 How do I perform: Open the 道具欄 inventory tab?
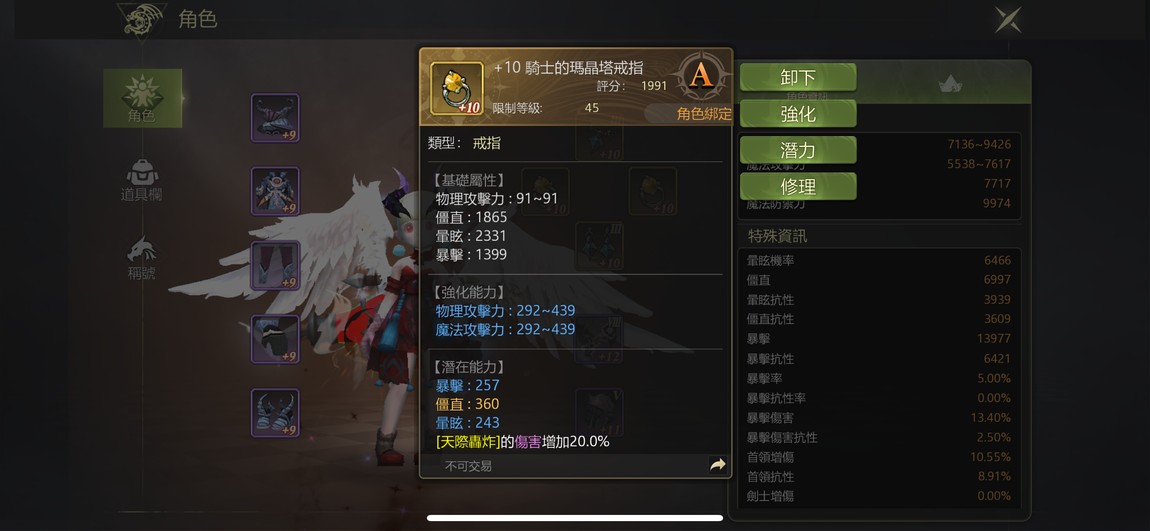click(142, 180)
